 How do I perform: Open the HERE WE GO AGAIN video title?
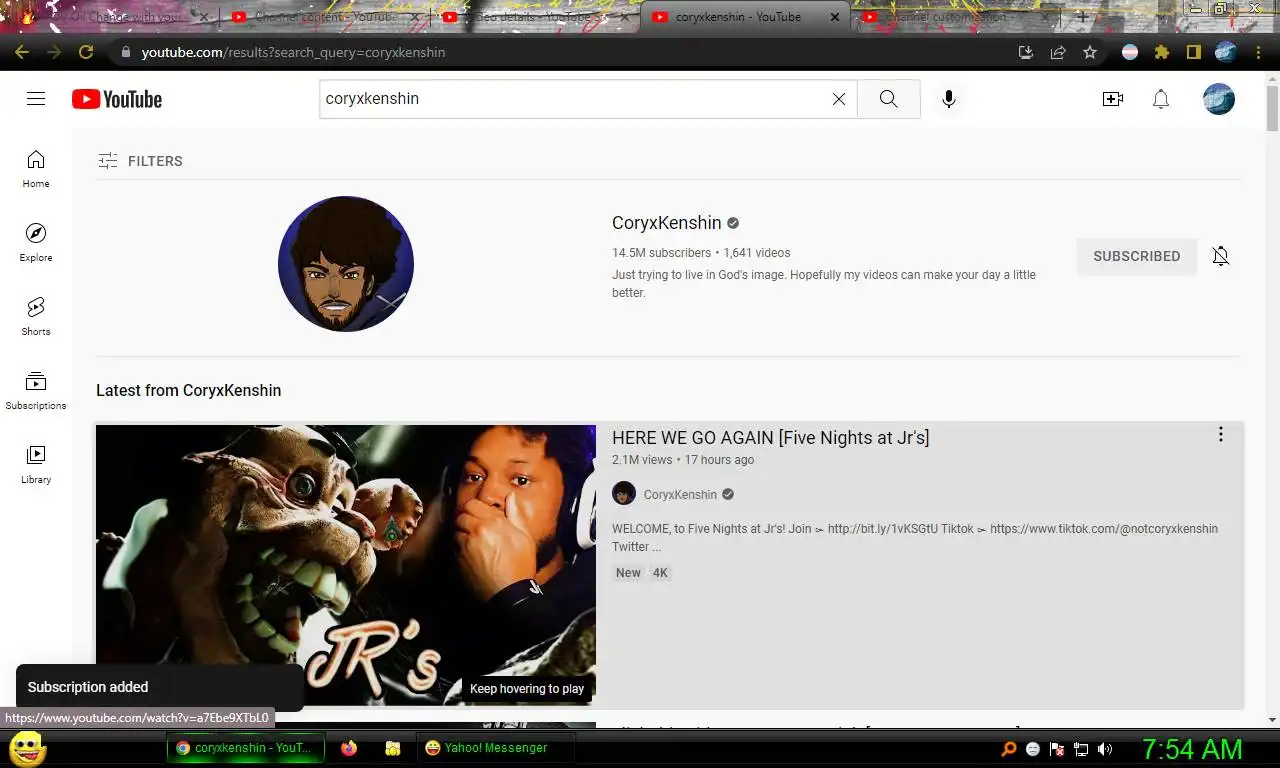[x=770, y=437]
